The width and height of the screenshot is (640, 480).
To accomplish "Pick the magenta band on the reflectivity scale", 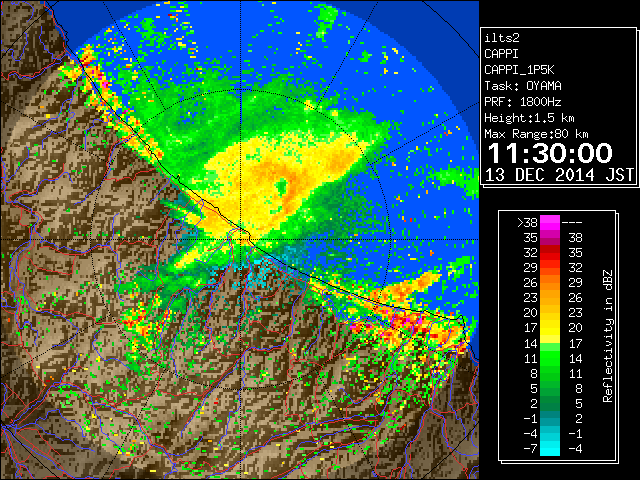I will point(550,223).
